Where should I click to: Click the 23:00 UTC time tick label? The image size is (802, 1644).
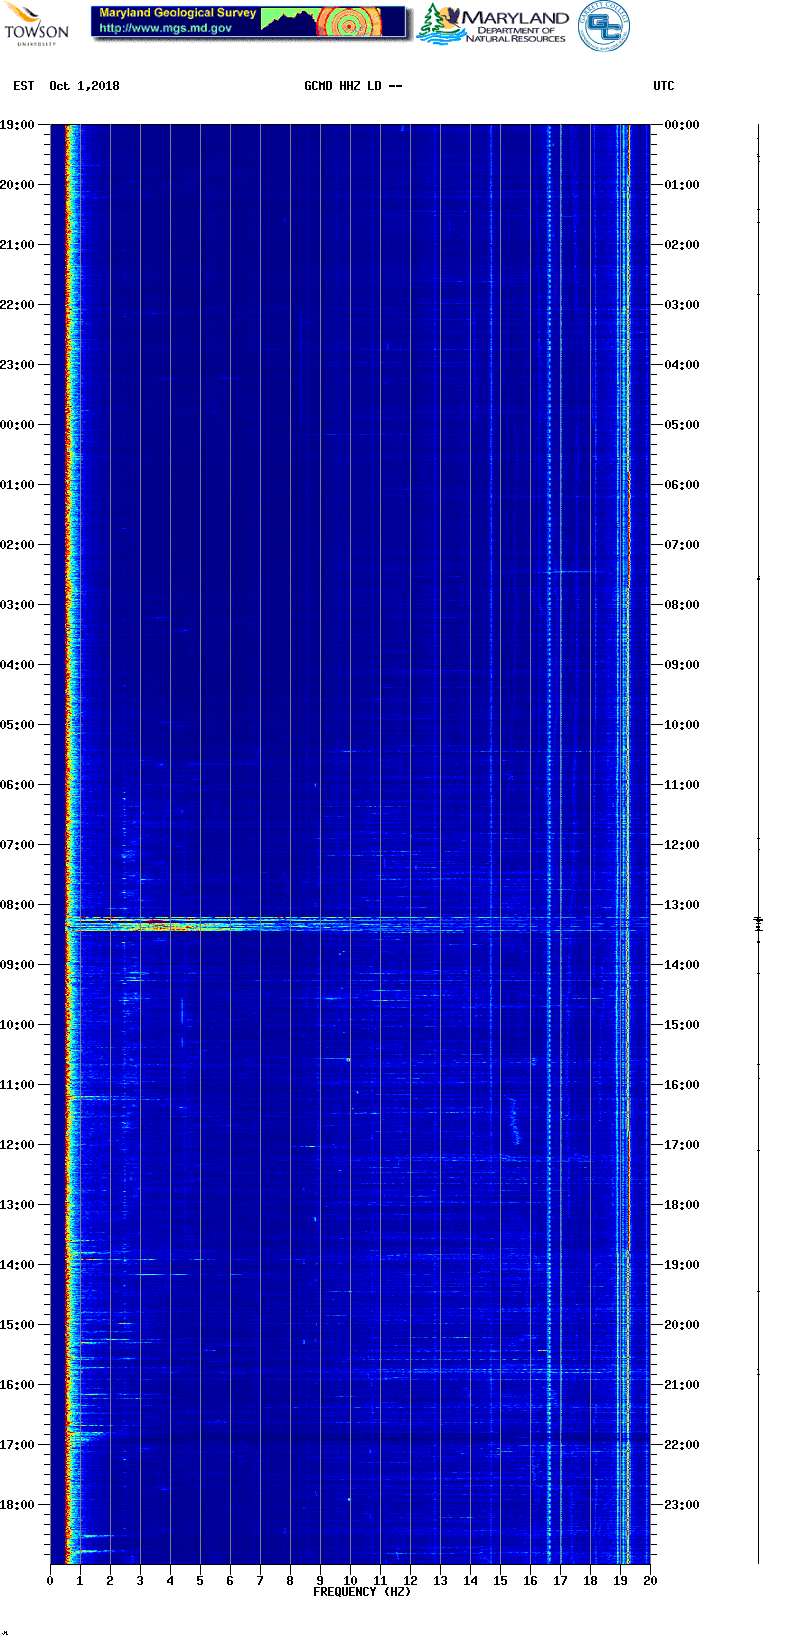coord(681,1505)
